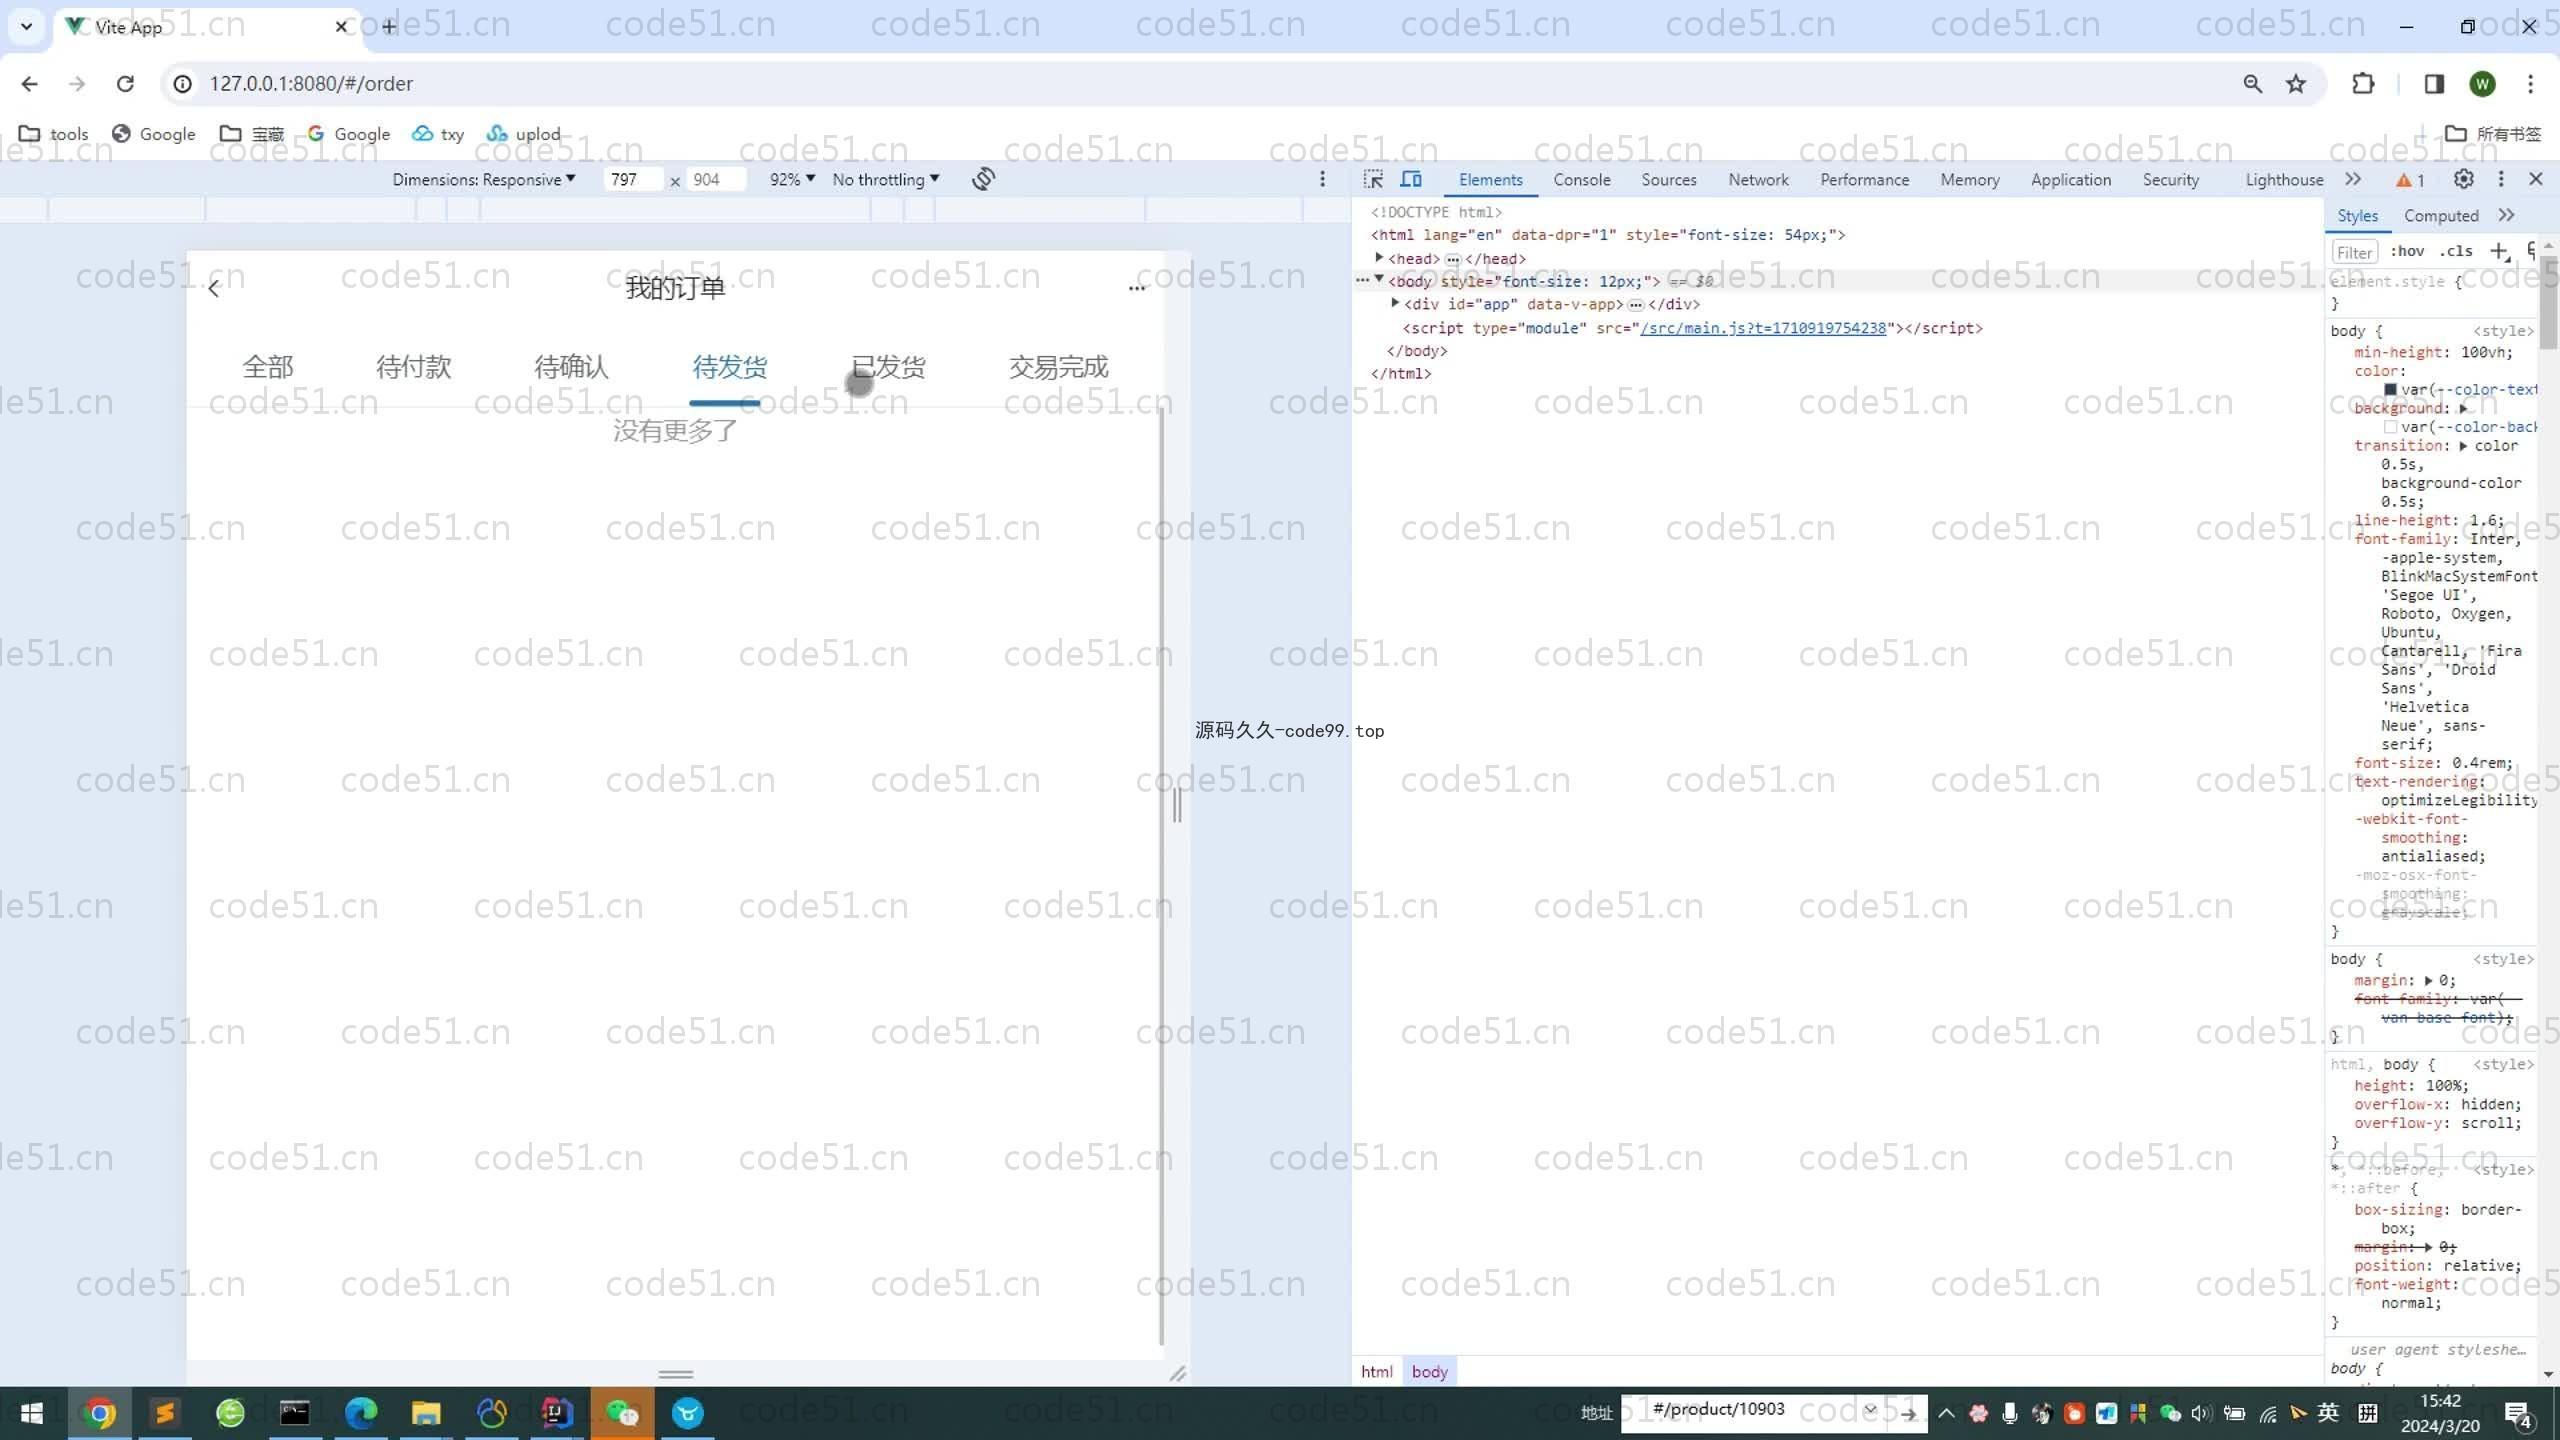Open DevTools customize menu

[2501, 179]
